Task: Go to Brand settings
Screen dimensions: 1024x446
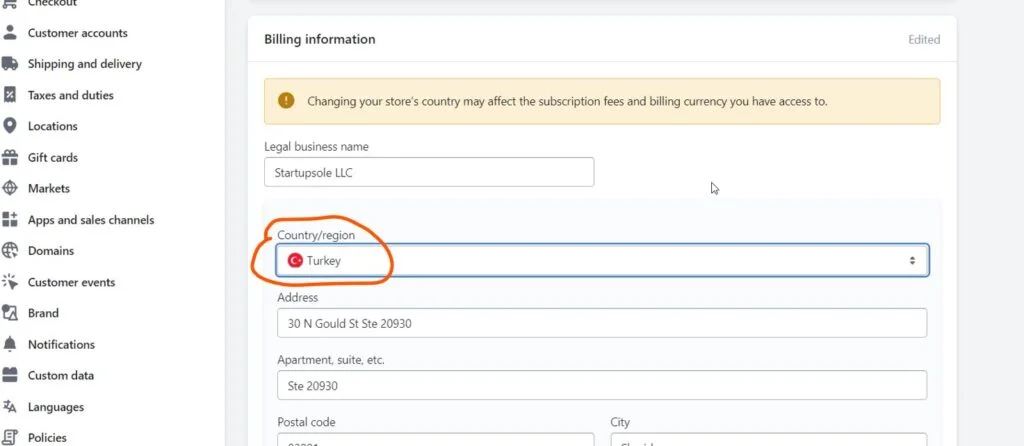Action: (x=43, y=313)
